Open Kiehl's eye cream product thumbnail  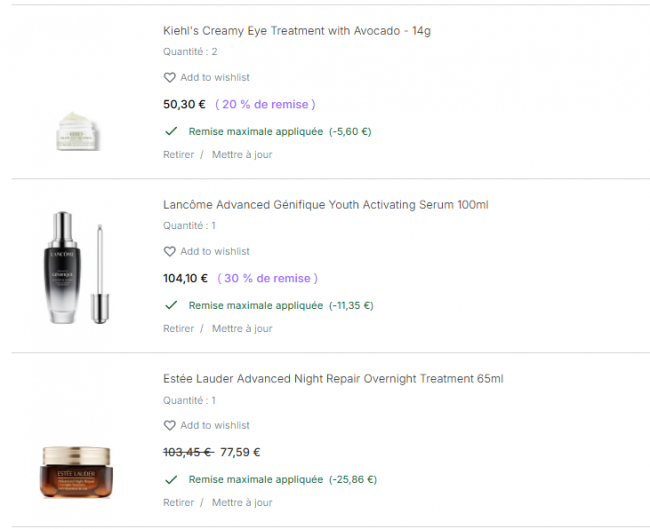coord(78,131)
